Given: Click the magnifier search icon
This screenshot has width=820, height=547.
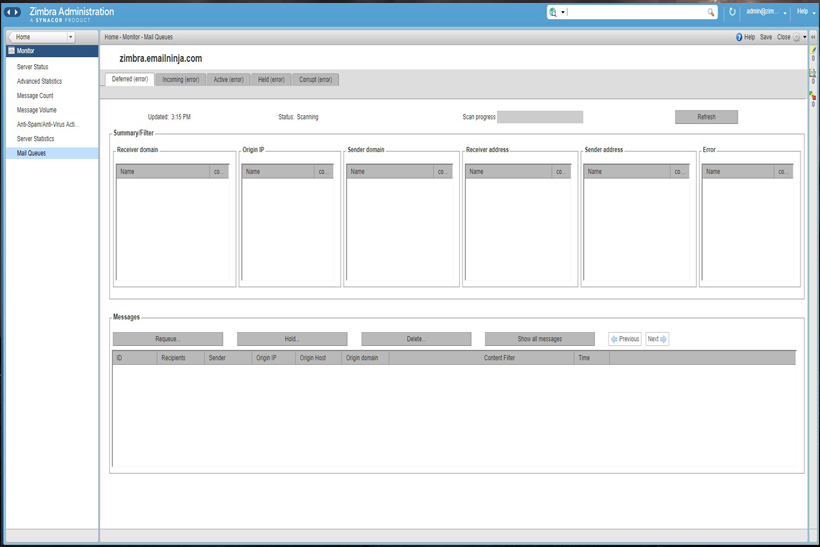Looking at the screenshot, I should pos(711,12).
